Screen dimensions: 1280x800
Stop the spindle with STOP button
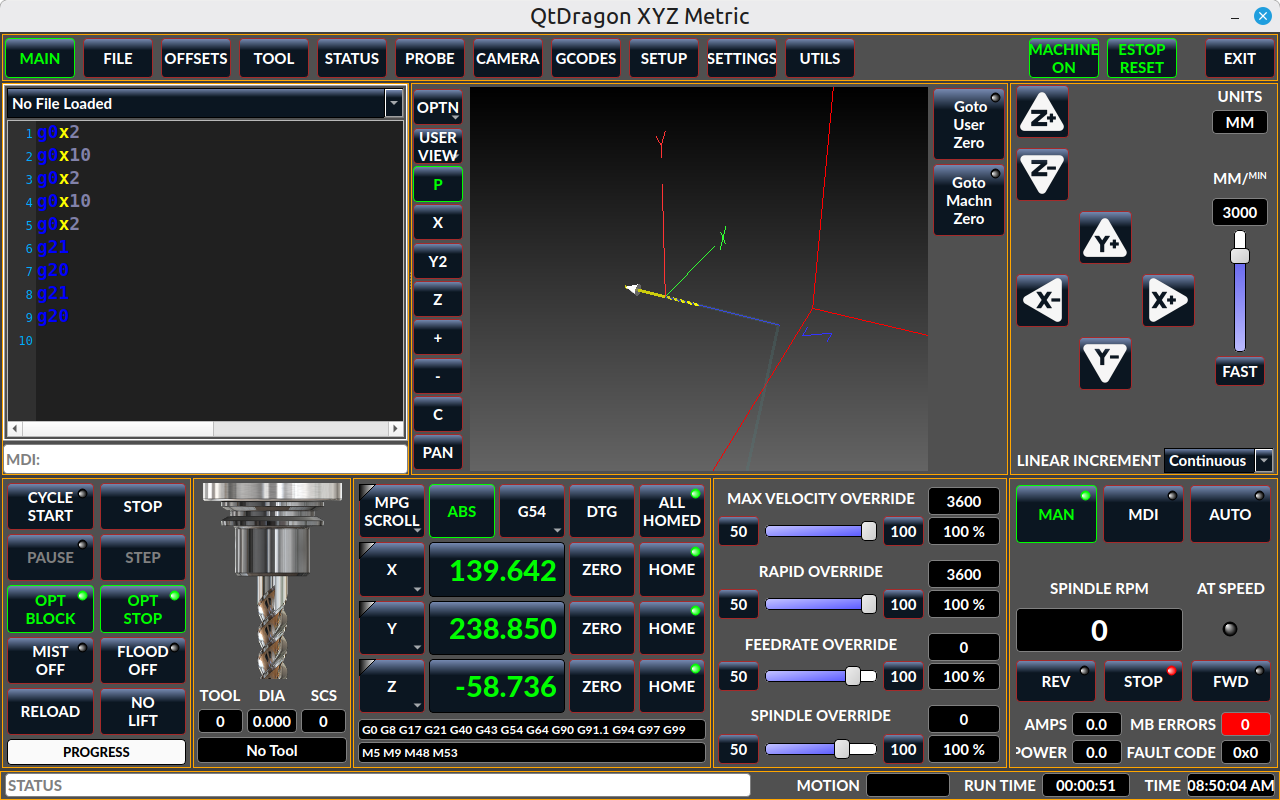point(1143,681)
